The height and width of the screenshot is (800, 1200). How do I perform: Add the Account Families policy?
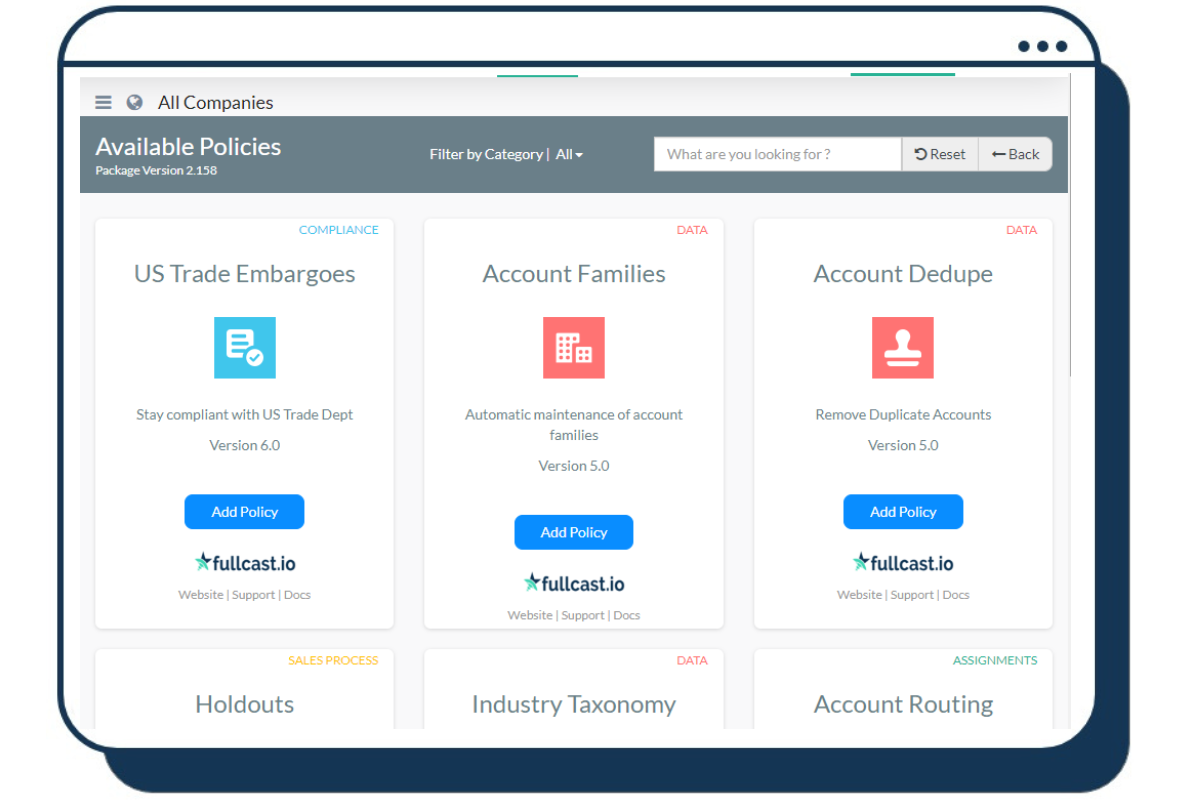(x=573, y=532)
